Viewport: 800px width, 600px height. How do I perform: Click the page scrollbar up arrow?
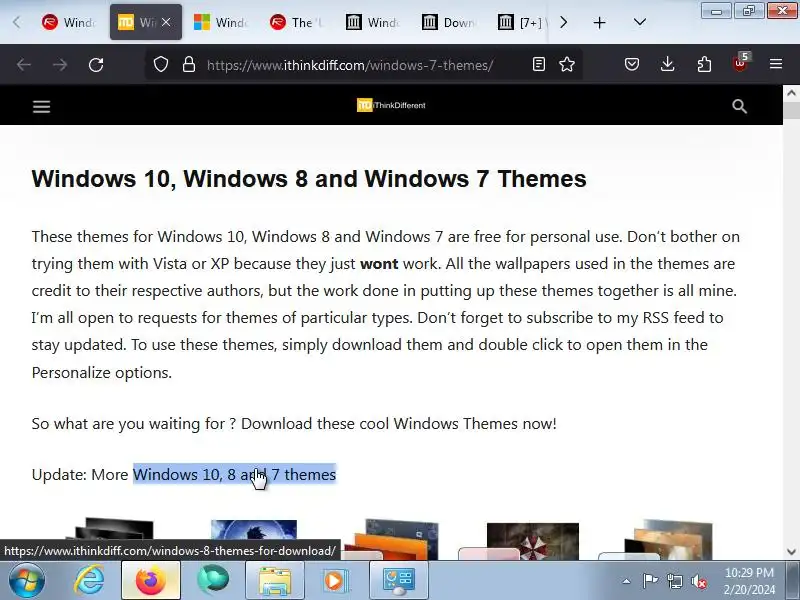791,93
